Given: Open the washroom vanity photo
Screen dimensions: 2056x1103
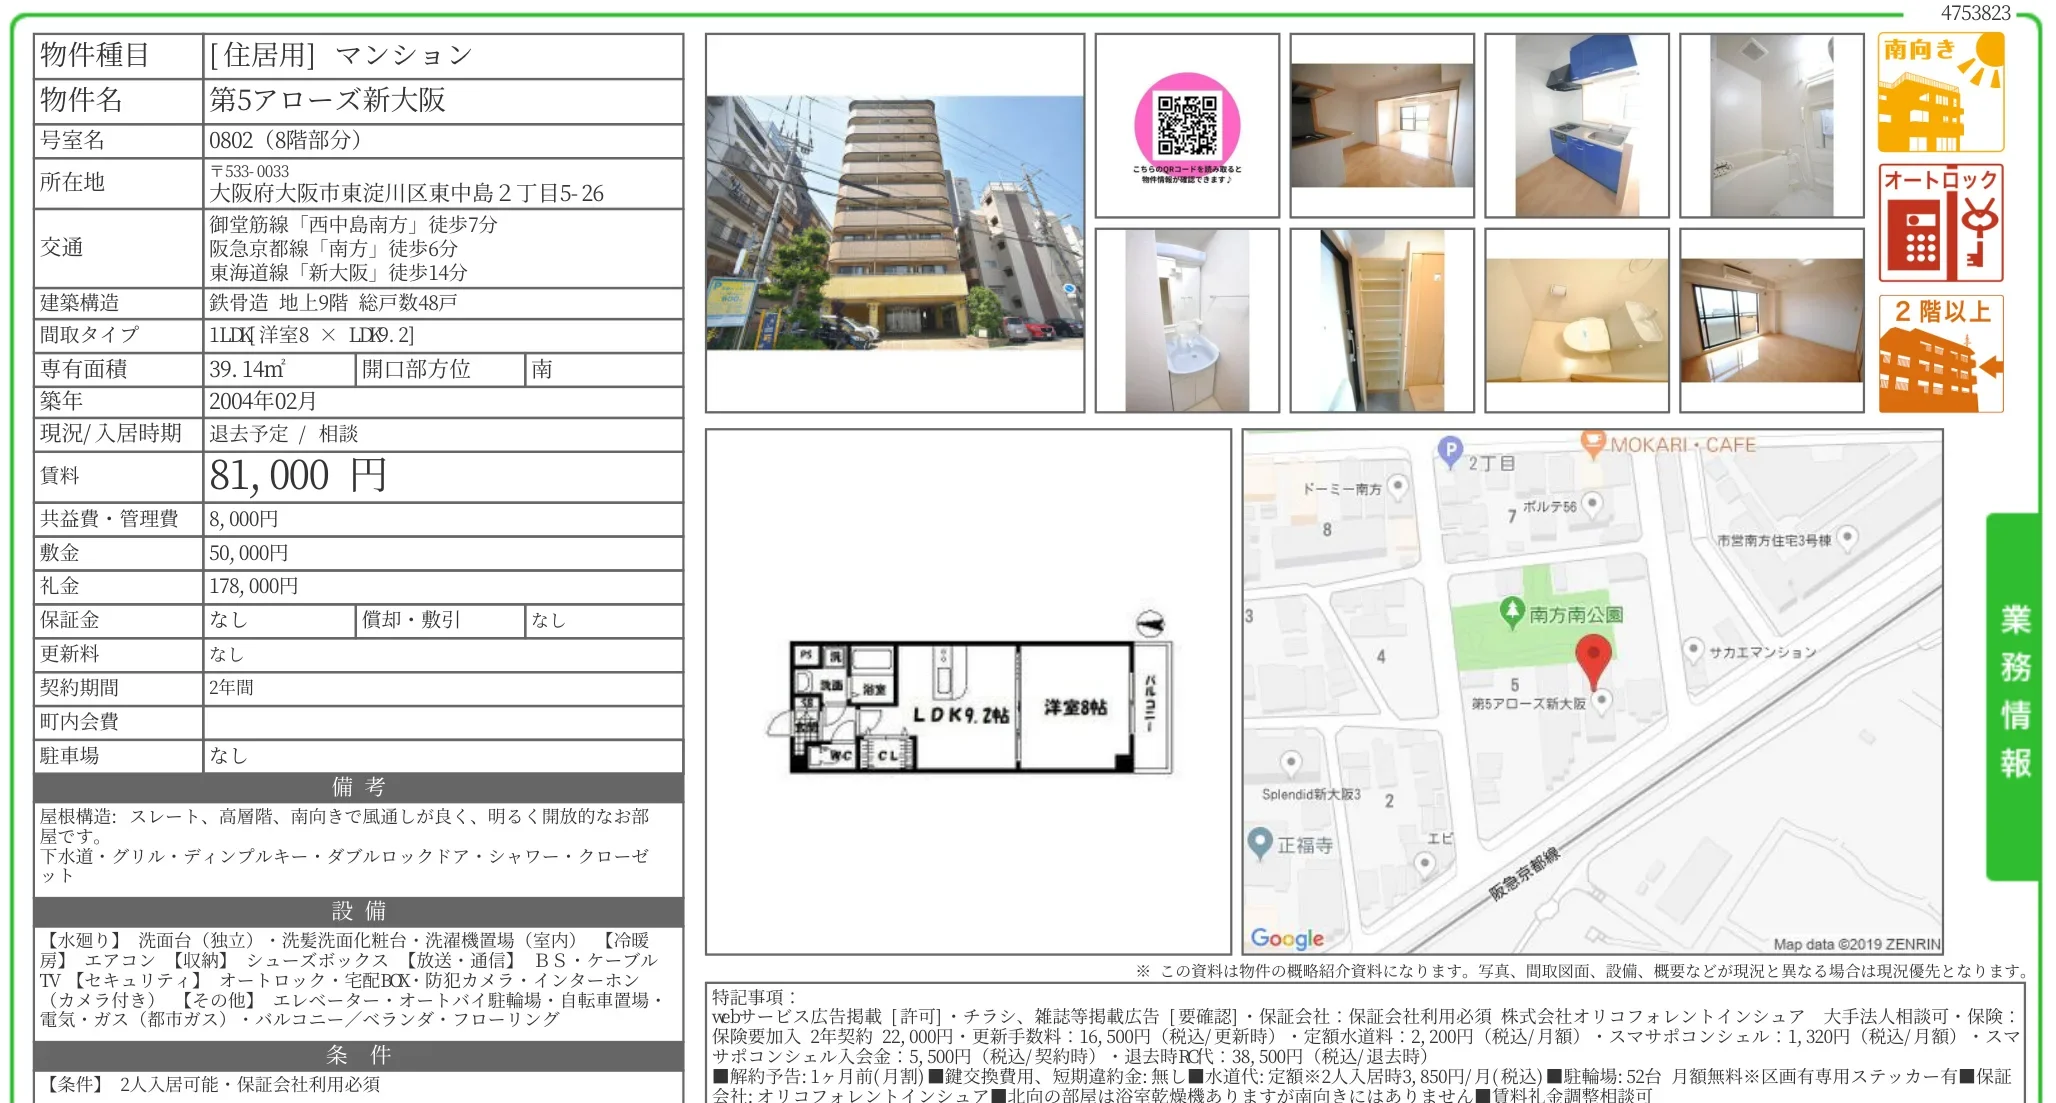Looking at the screenshot, I should tap(1190, 318).
